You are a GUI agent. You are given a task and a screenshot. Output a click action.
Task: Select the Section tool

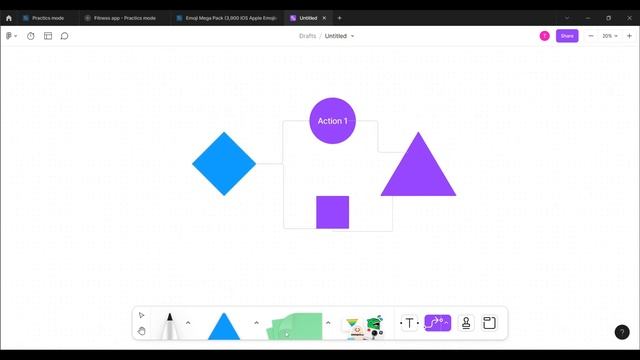pyautogui.click(x=489, y=323)
